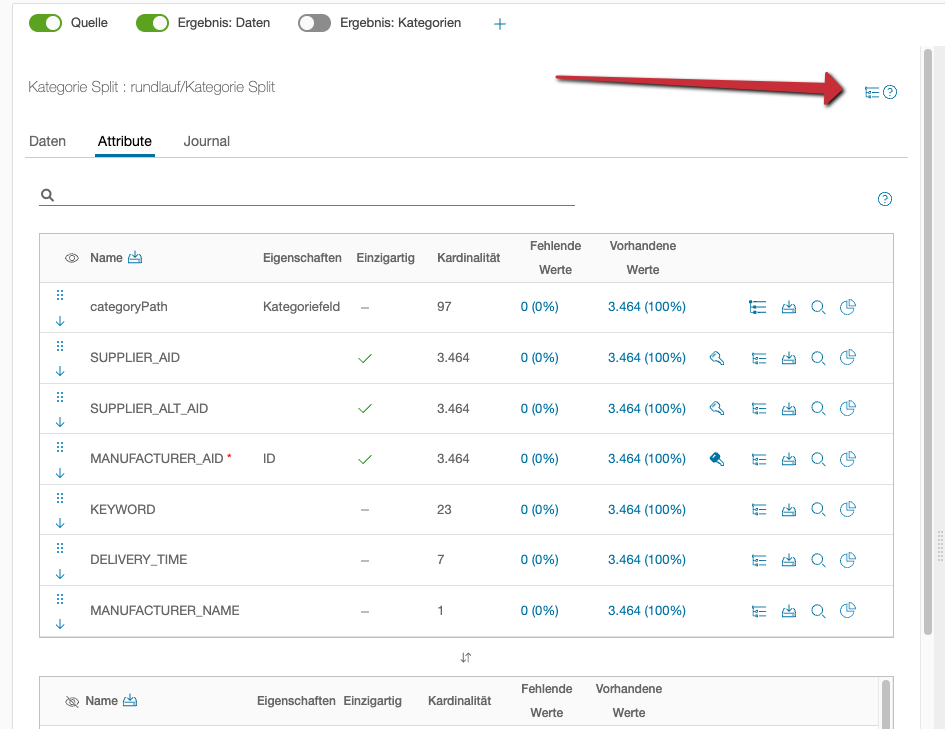Move categoryPath down with its arrow
This screenshot has width=945, height=729.
click(x=60, y=321)
